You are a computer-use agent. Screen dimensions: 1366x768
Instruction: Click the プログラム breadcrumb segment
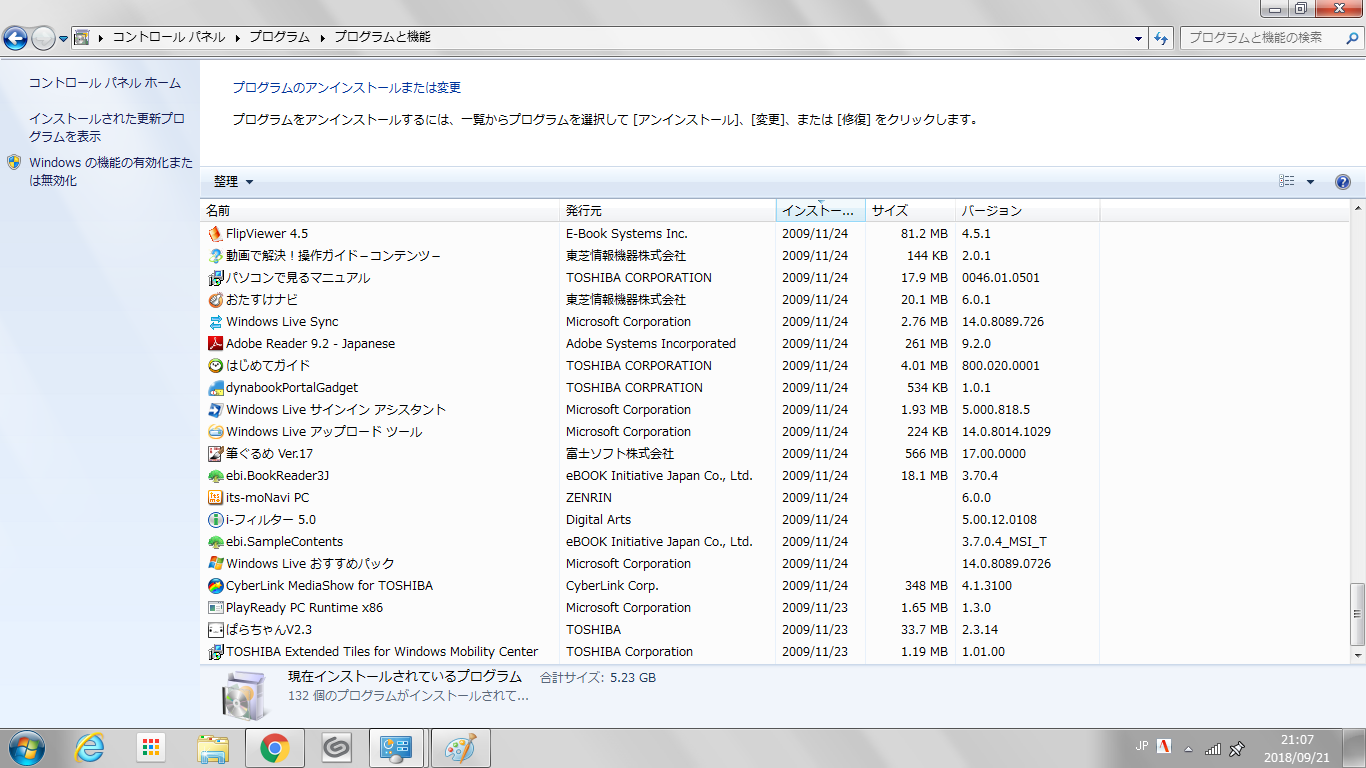[279, 38]
